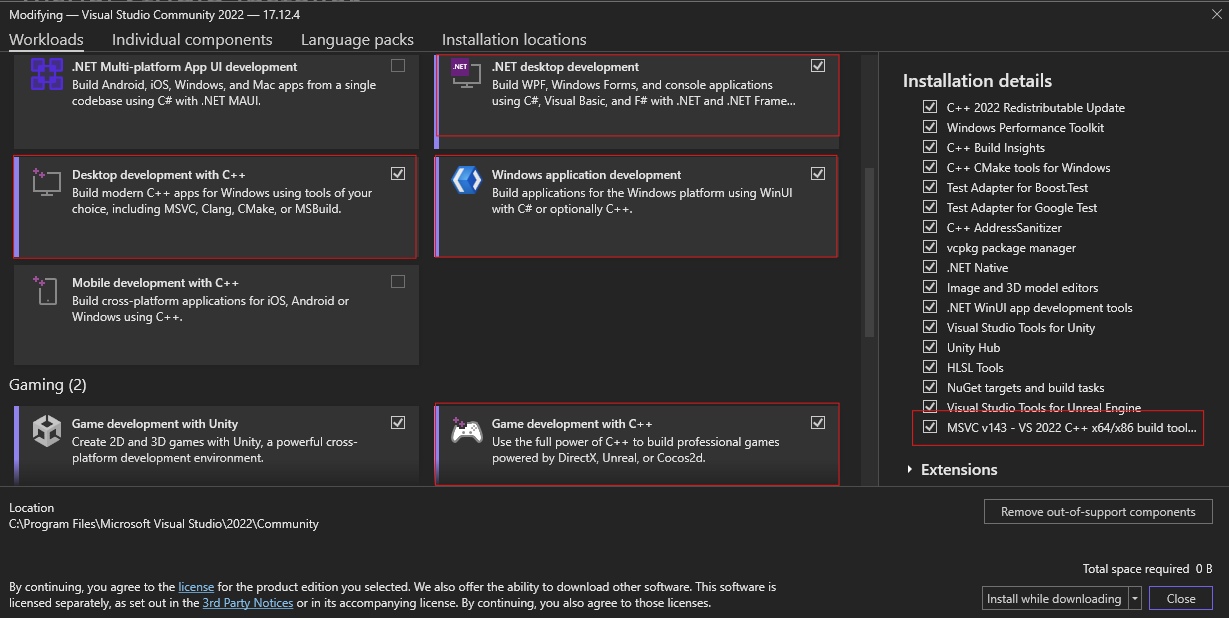Click the Total space required value
This screenshot has width=1229, height=618.
coord(1203,569)
